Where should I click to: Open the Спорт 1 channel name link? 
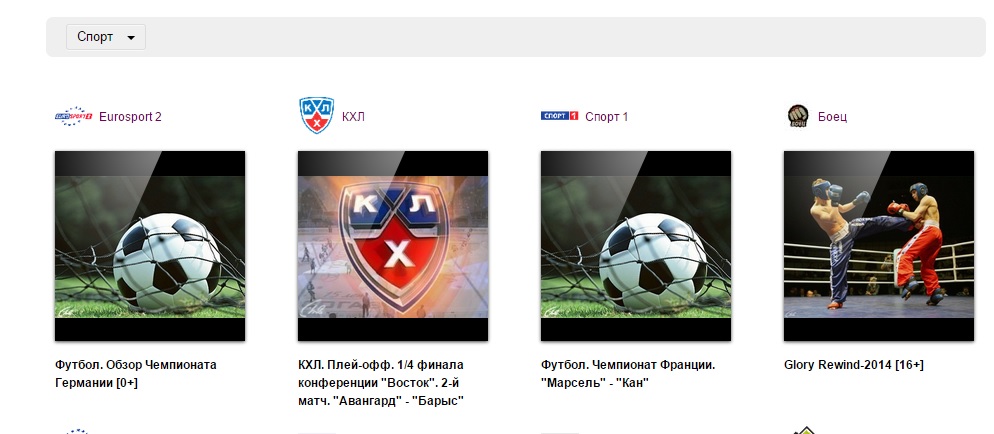coord(607,117)
